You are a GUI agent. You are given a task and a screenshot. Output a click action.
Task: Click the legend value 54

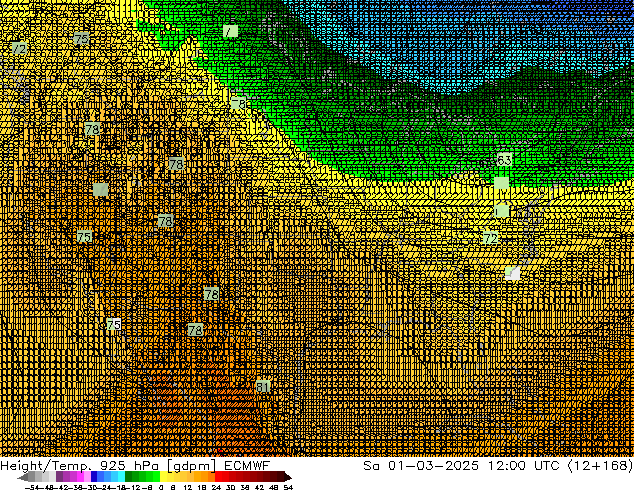point(288,487)
